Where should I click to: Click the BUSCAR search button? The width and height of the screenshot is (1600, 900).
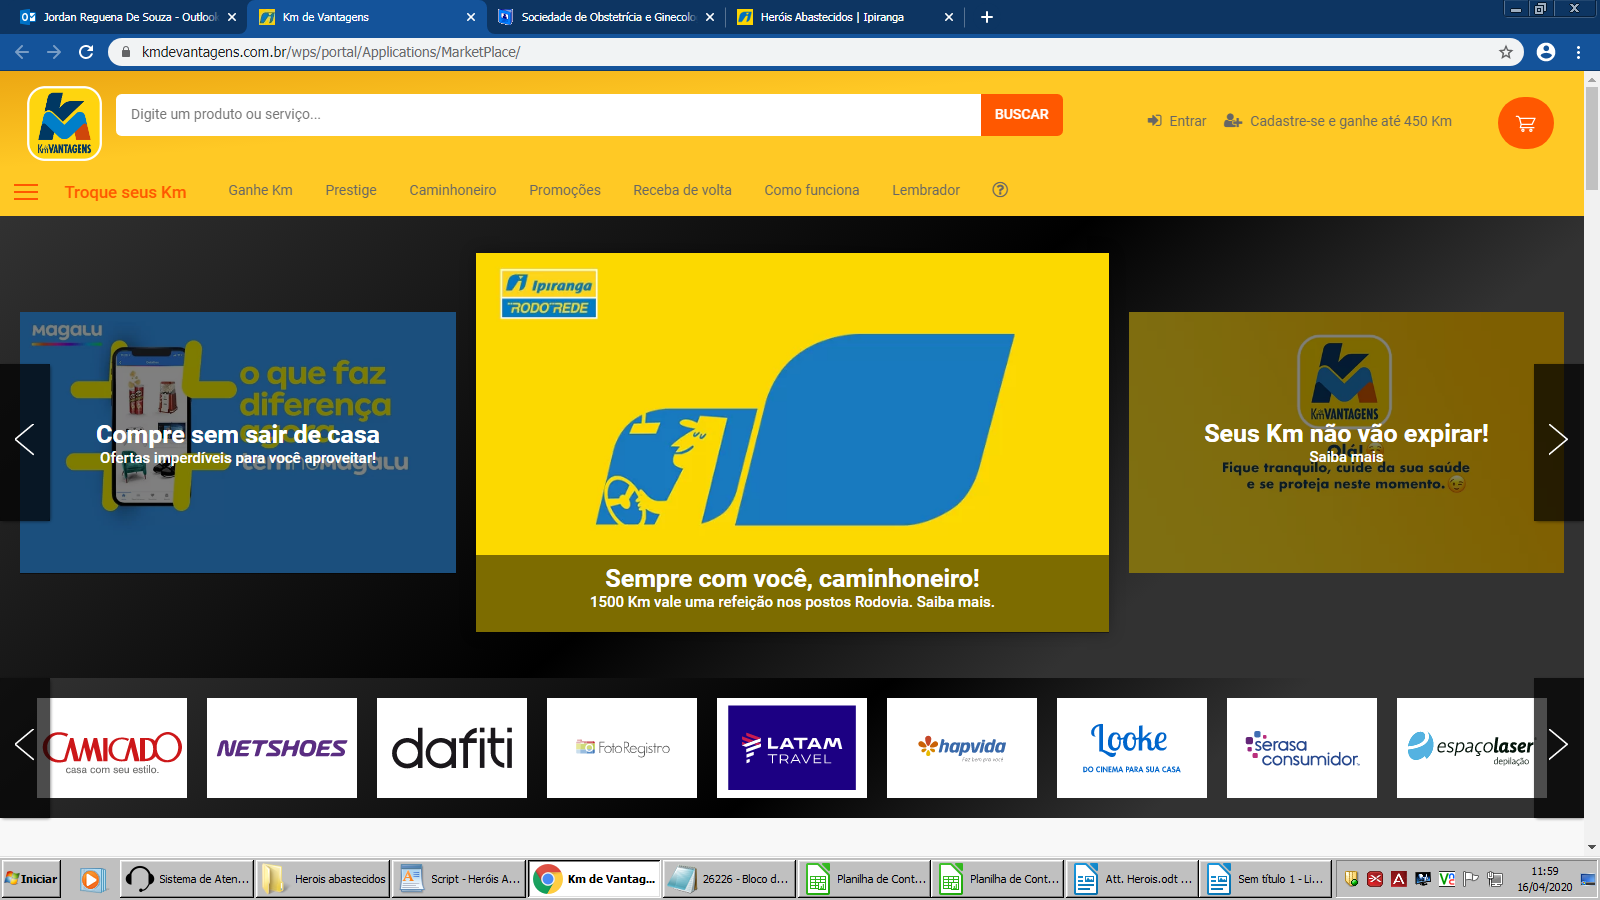[1022, 115]
